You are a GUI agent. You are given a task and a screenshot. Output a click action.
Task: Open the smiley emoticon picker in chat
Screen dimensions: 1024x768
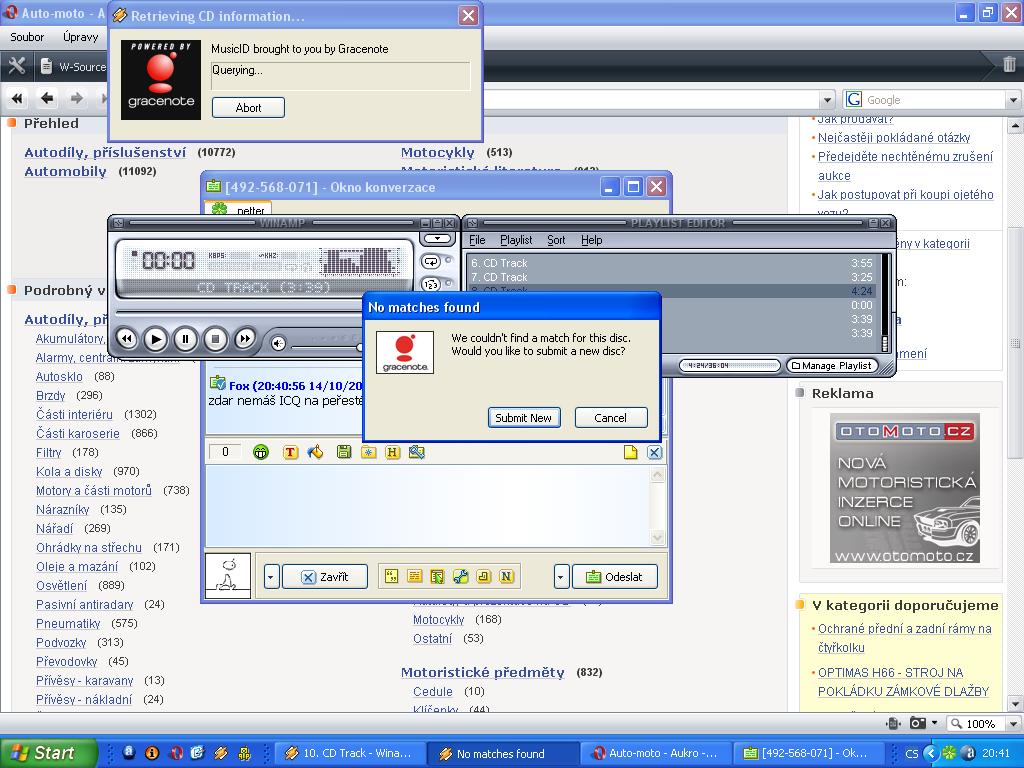click(x=261, y=452)
